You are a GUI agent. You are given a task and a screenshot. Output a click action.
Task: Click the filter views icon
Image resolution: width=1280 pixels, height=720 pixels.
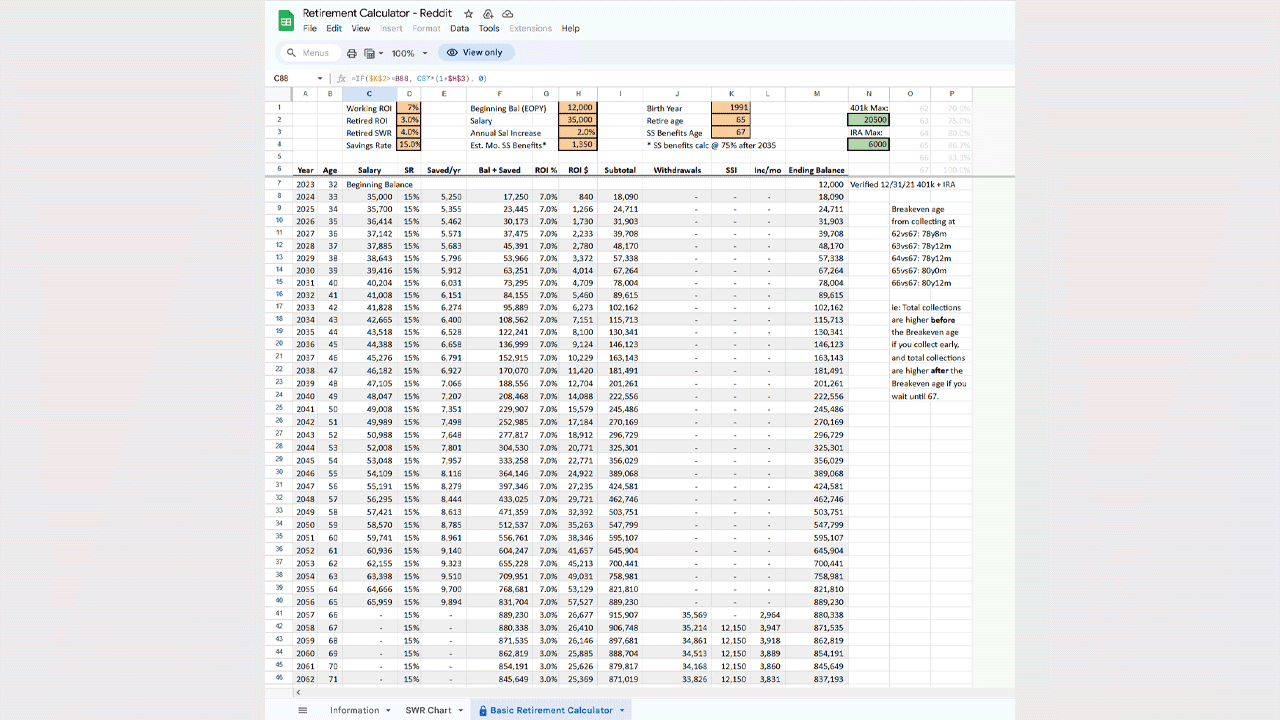click(371, 53)
